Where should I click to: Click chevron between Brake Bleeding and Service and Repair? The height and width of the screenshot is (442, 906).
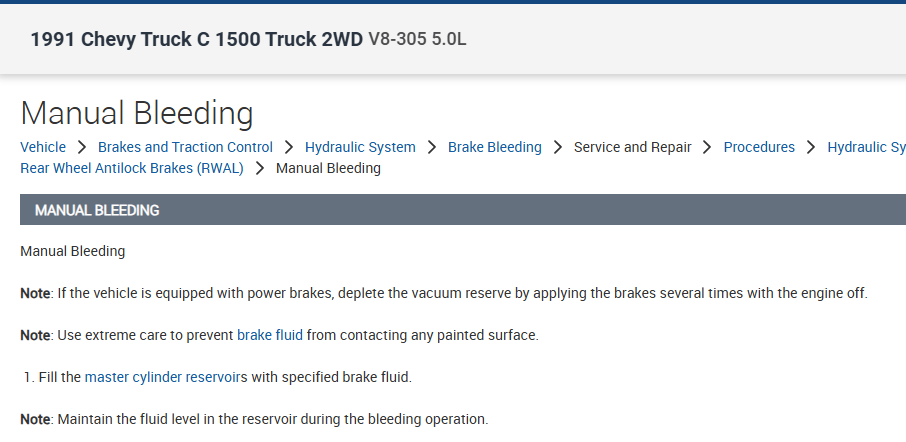click(558, 147)
